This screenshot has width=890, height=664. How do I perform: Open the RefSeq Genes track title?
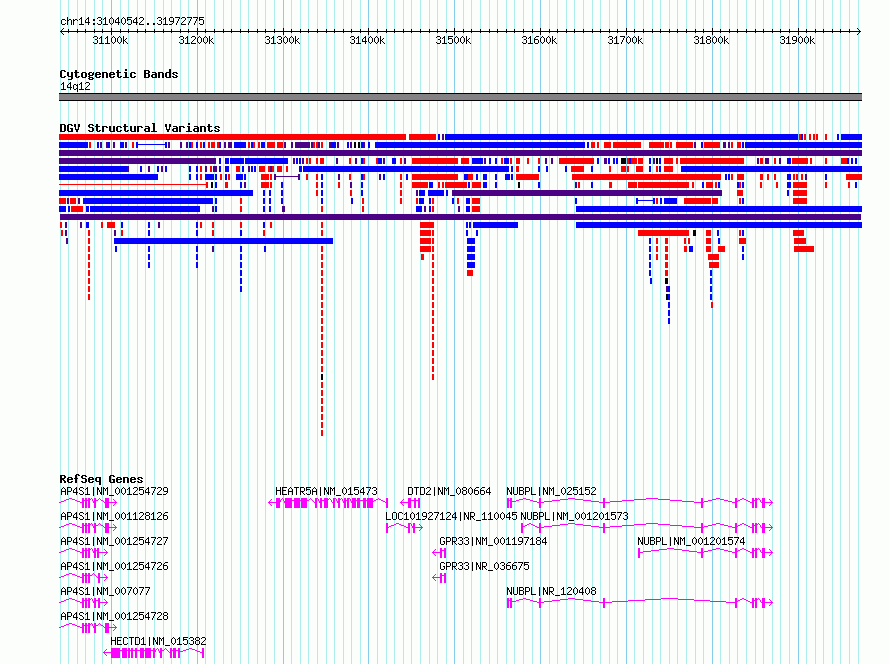[x=101, y=479]
